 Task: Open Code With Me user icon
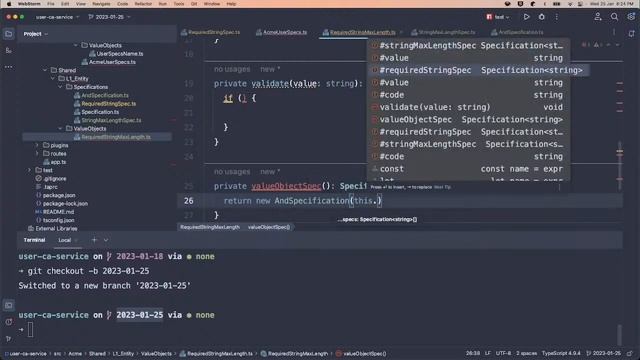tap(598, 17)
